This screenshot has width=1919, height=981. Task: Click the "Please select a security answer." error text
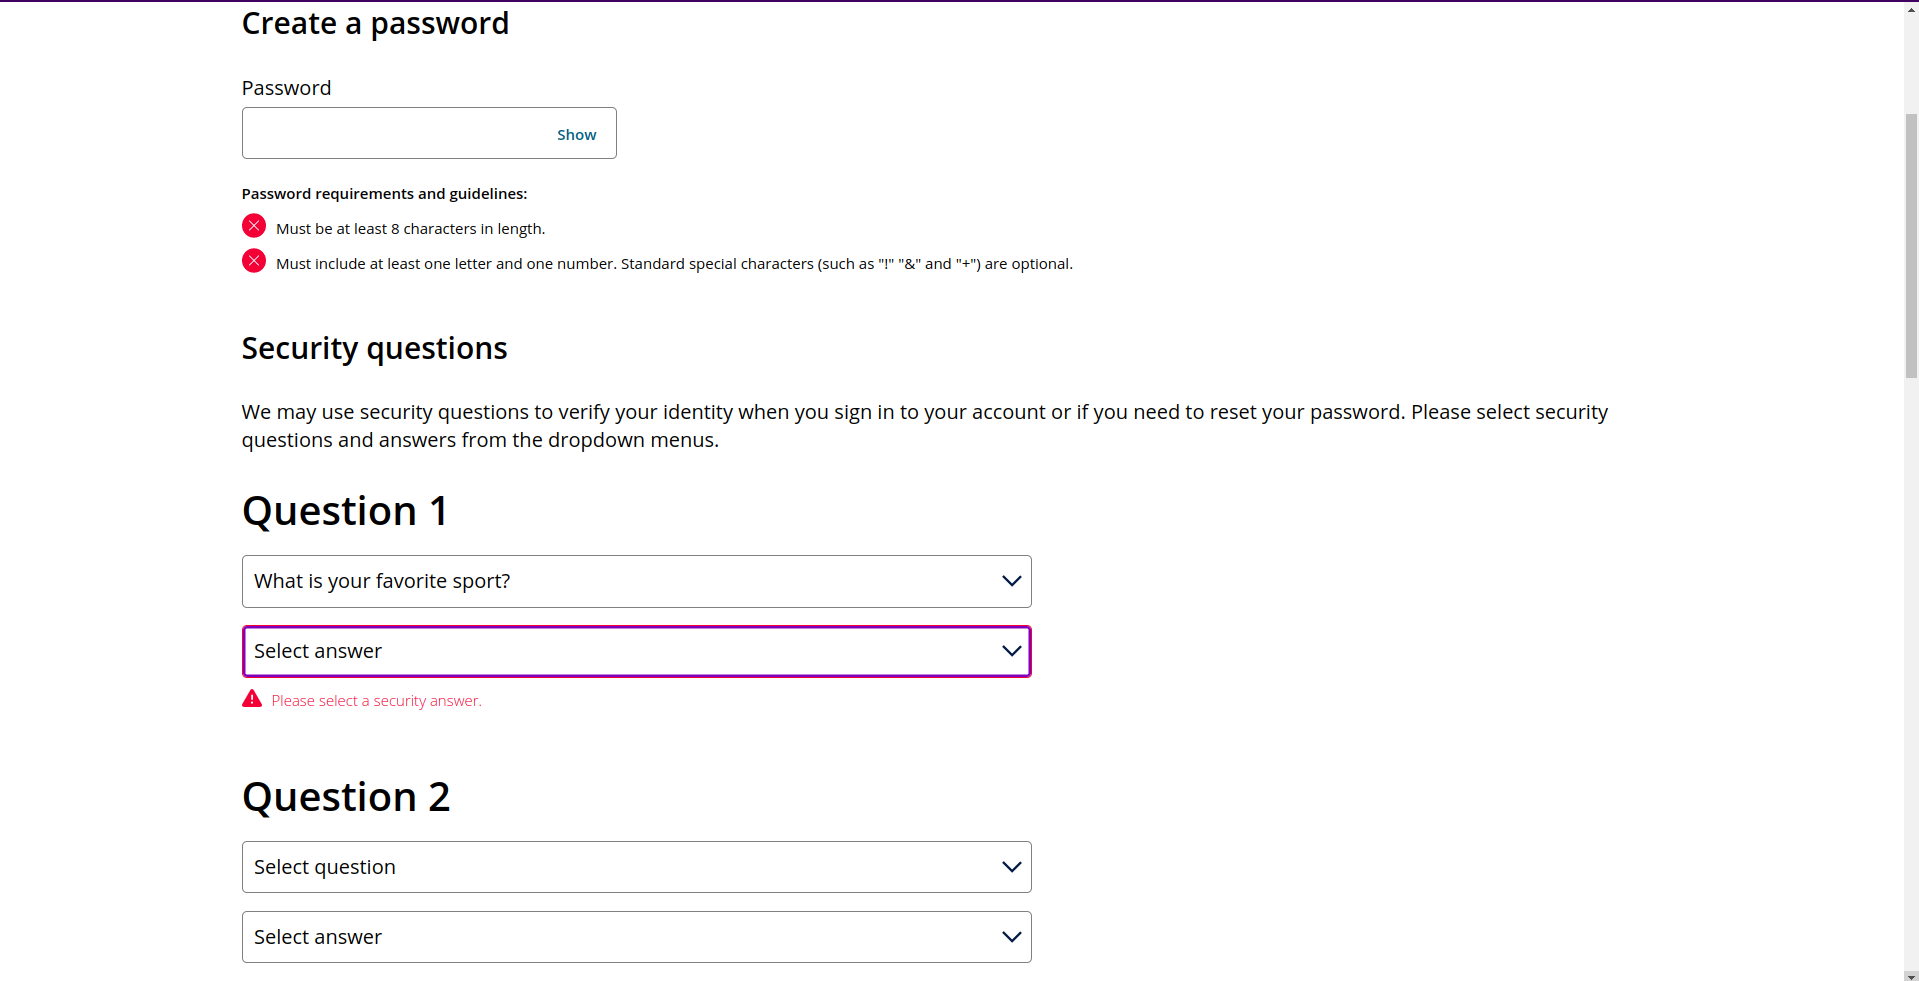(376, 701)
